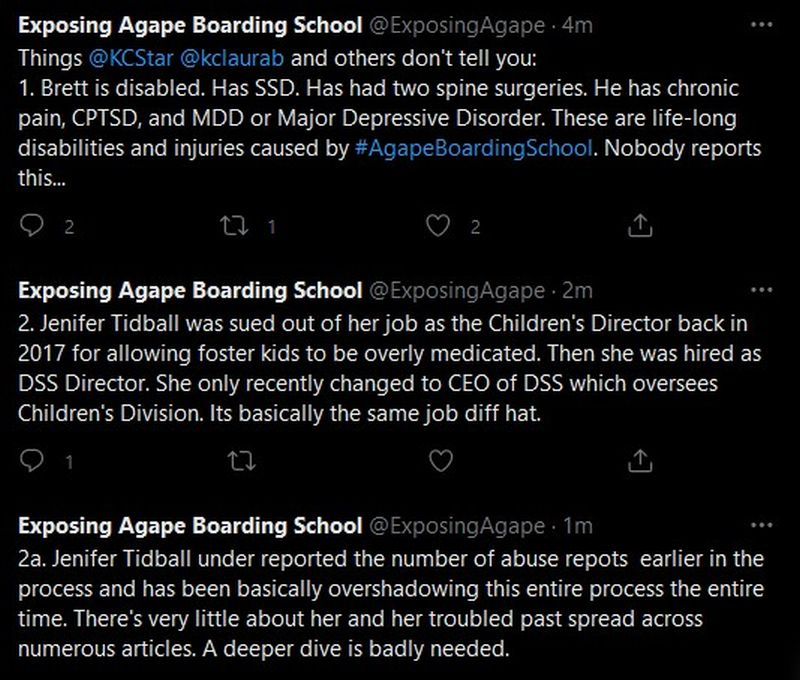Open the tweet about under reported abuse
The width and height of the screenshot is (800, 680).
coord(390,603)
